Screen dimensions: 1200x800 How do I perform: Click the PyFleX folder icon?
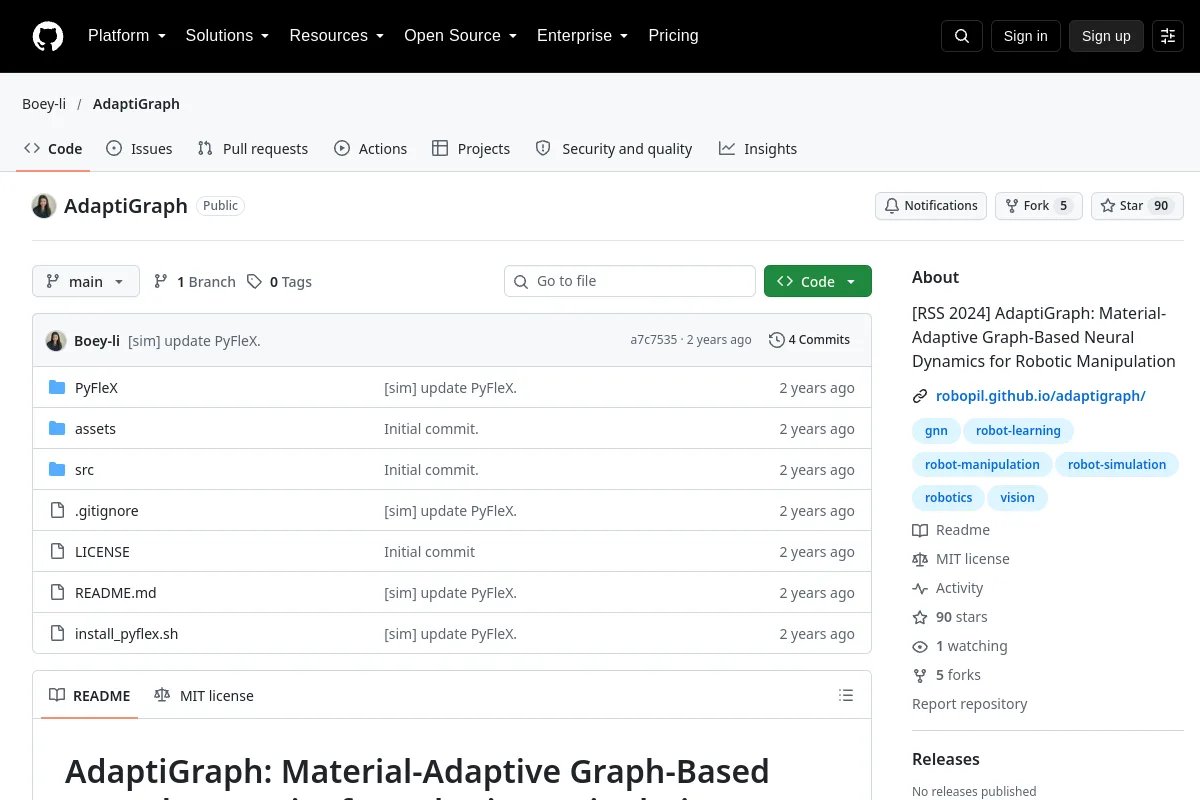tap(57, 388)
